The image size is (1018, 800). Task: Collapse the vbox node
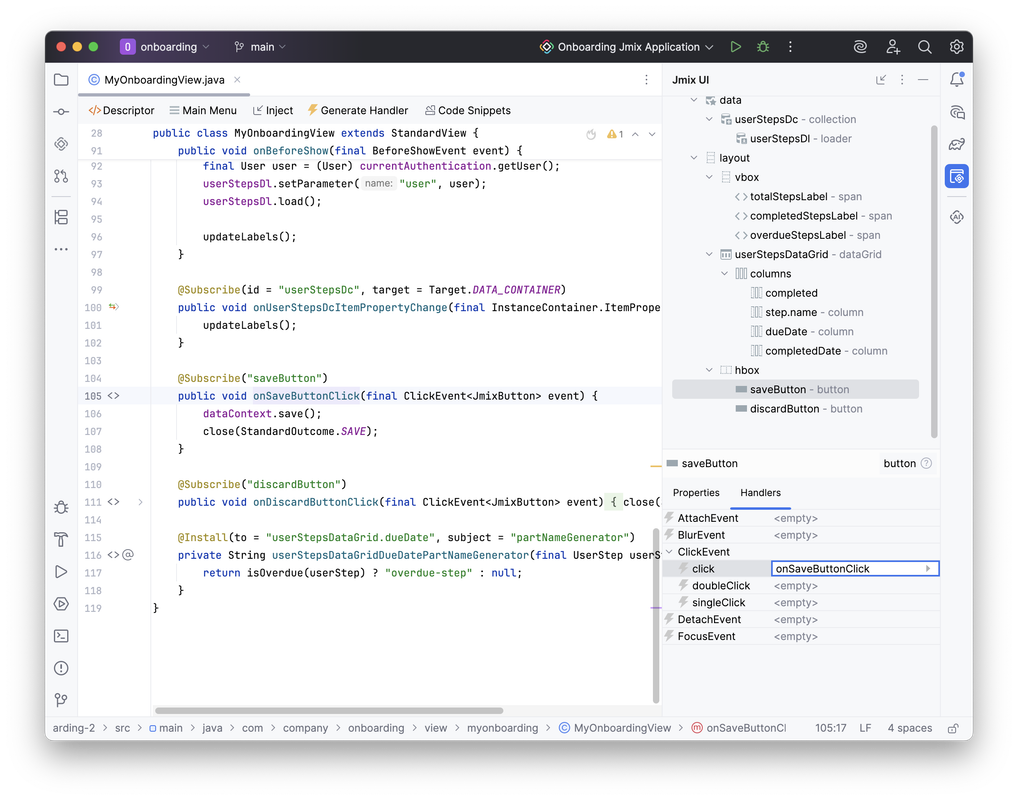709,177
